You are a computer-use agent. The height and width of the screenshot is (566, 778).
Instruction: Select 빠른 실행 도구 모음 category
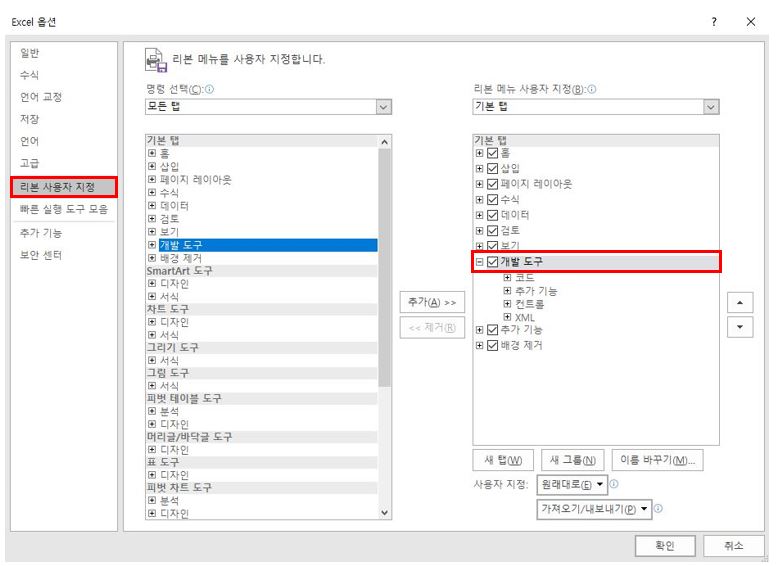point(64,209)
